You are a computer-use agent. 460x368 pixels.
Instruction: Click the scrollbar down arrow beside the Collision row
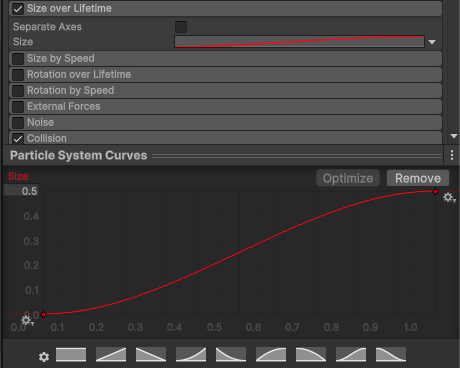coord(454,136)
